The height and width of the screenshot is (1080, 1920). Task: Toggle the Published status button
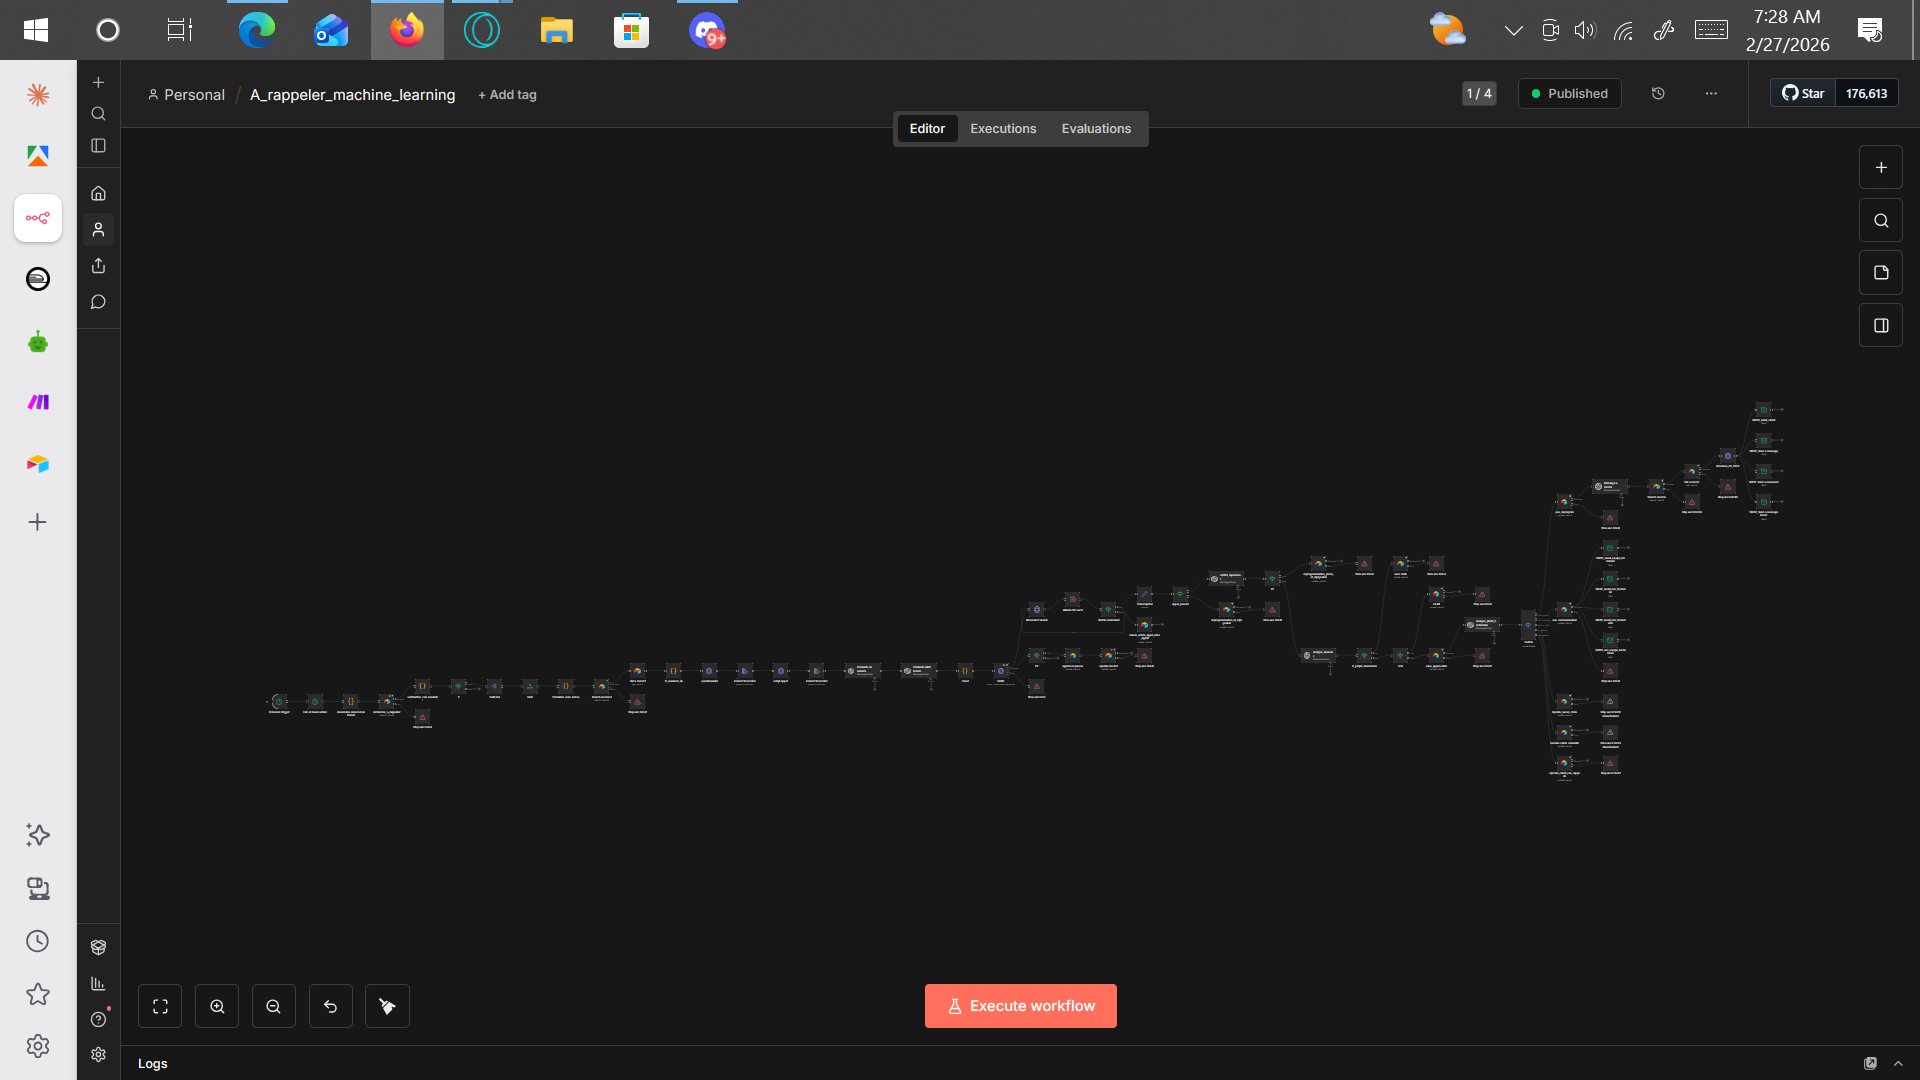1569,94
